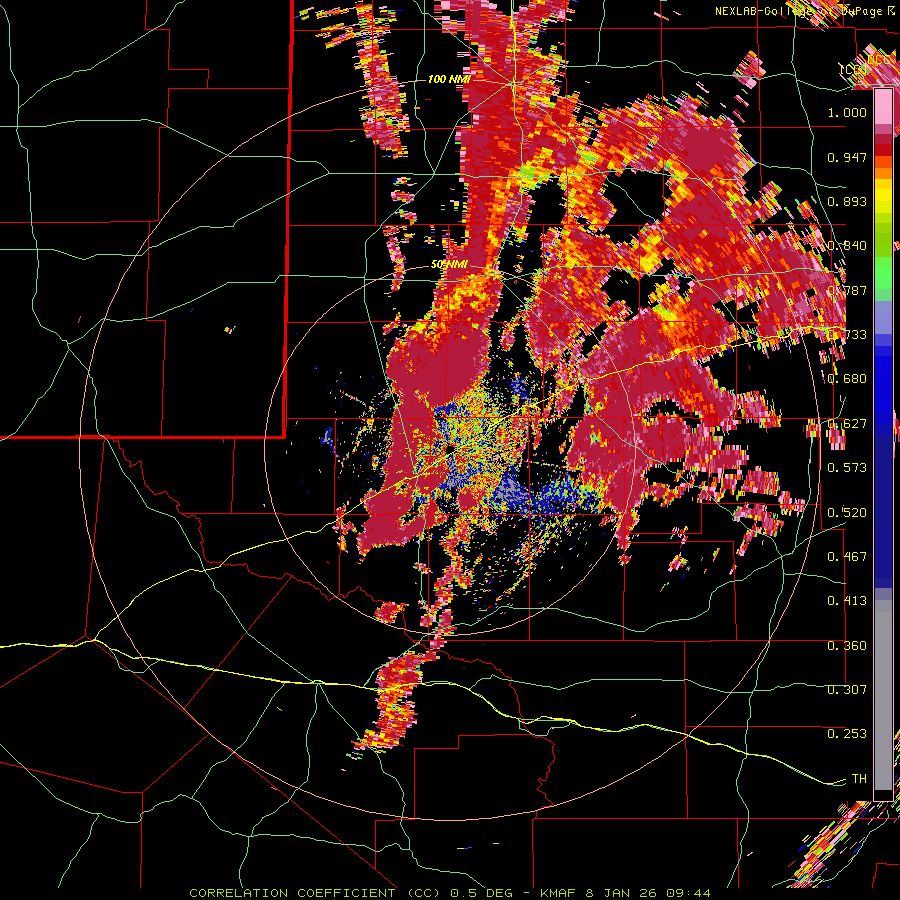
Task: Select the 1.000 value on the scale
Action: point(847,112)
